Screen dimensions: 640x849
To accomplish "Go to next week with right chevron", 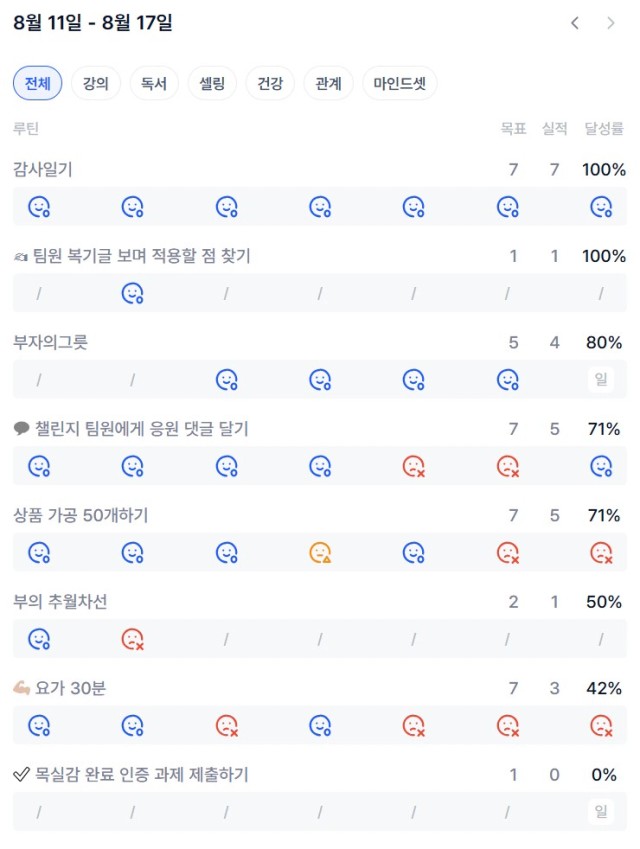I will coord(611,23).
